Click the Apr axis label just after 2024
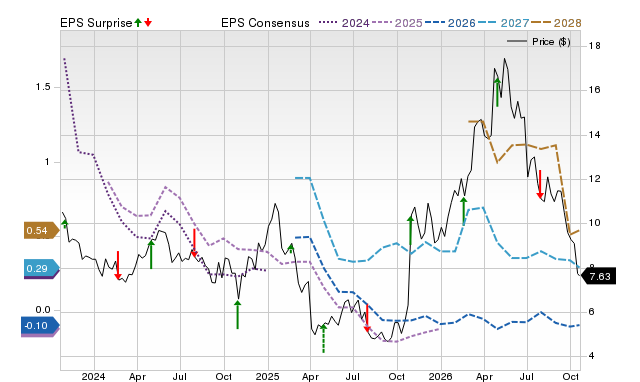 (137, 376)
